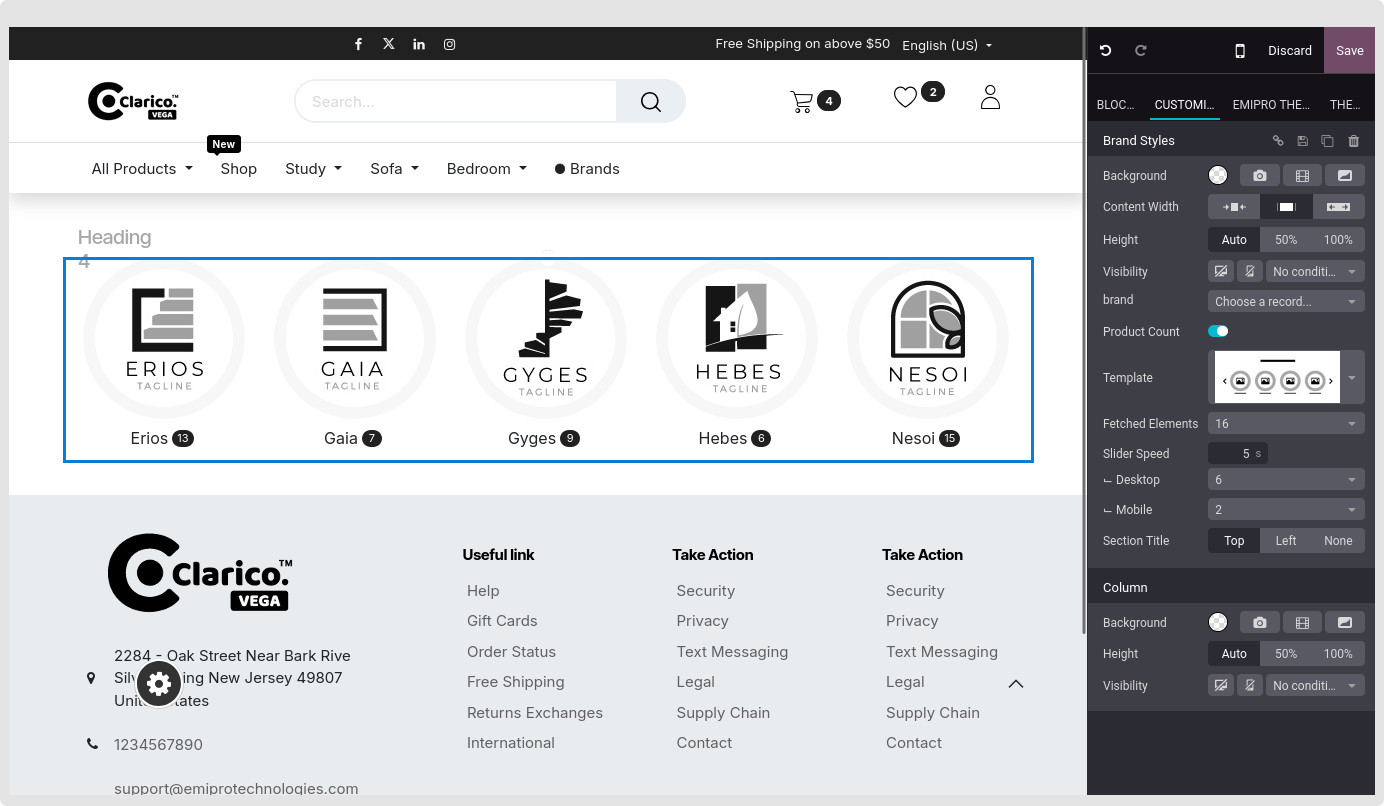This screenshot has height=806, width=1384.
Task: Open the X (Twitter) social icon
Action: coord(389,44)
